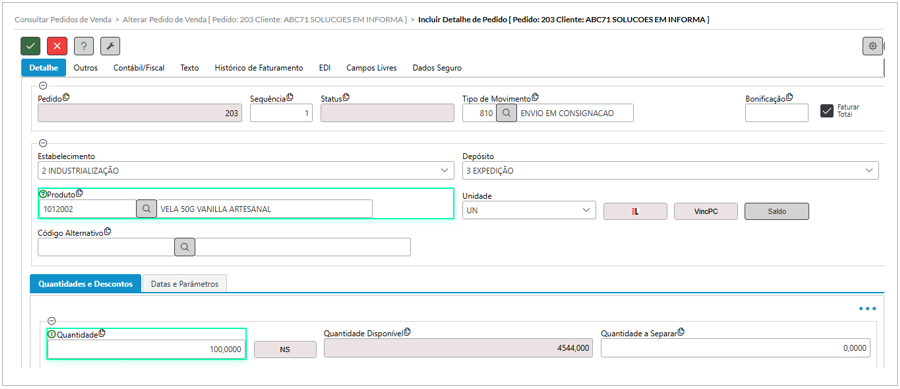The height and width of the screenshot is (389, 900).
Task: Click the Tipo de Movimento code field
Action: coord(479,114)
